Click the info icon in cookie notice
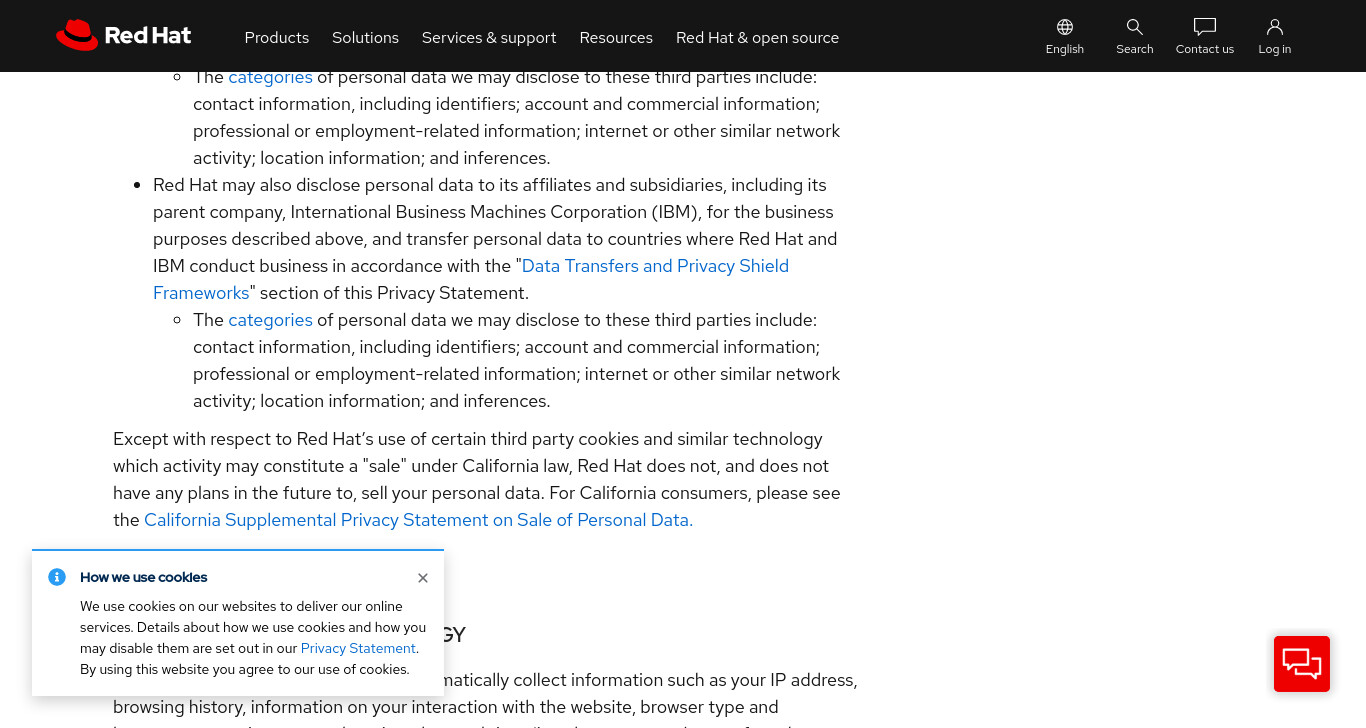1366x728 pixels. [57, 577]
